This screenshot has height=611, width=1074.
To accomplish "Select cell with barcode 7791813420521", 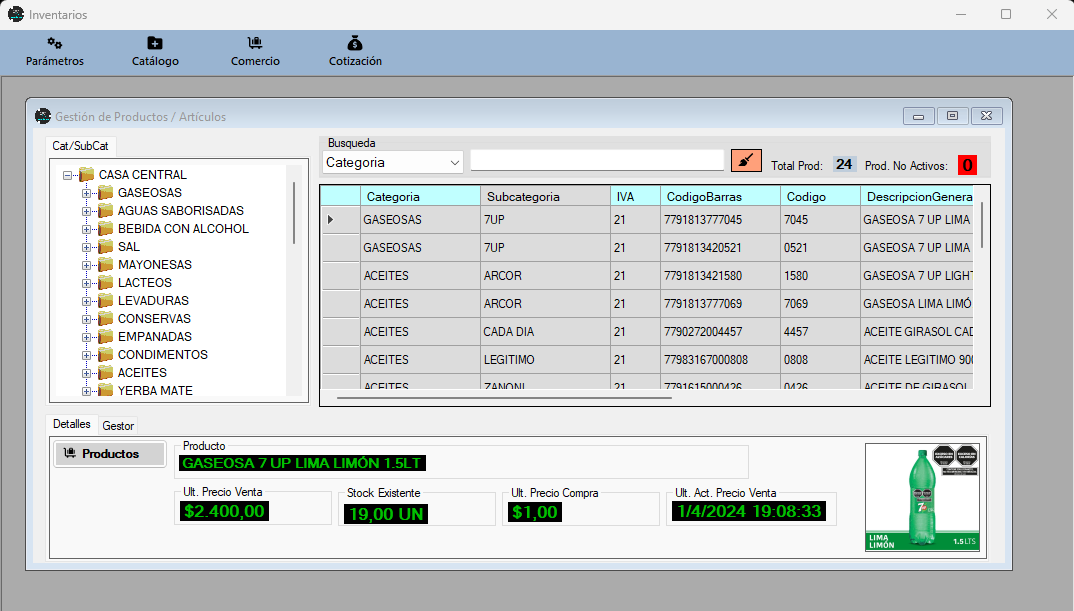I will pos(720,248).
